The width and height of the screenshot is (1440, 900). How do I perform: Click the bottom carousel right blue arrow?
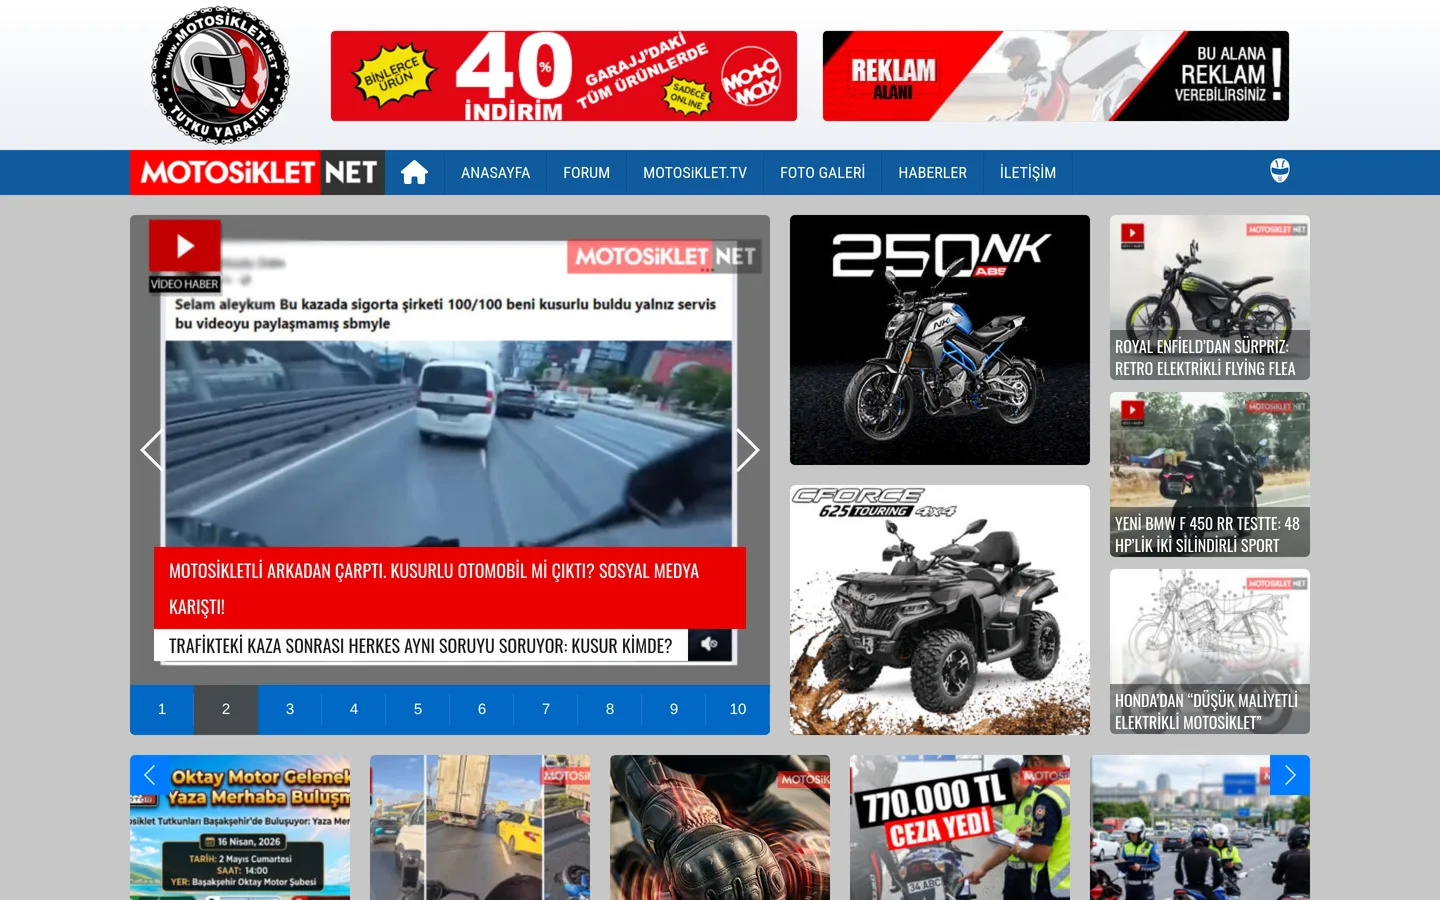pyautogui.click(x=1290, y=775)
